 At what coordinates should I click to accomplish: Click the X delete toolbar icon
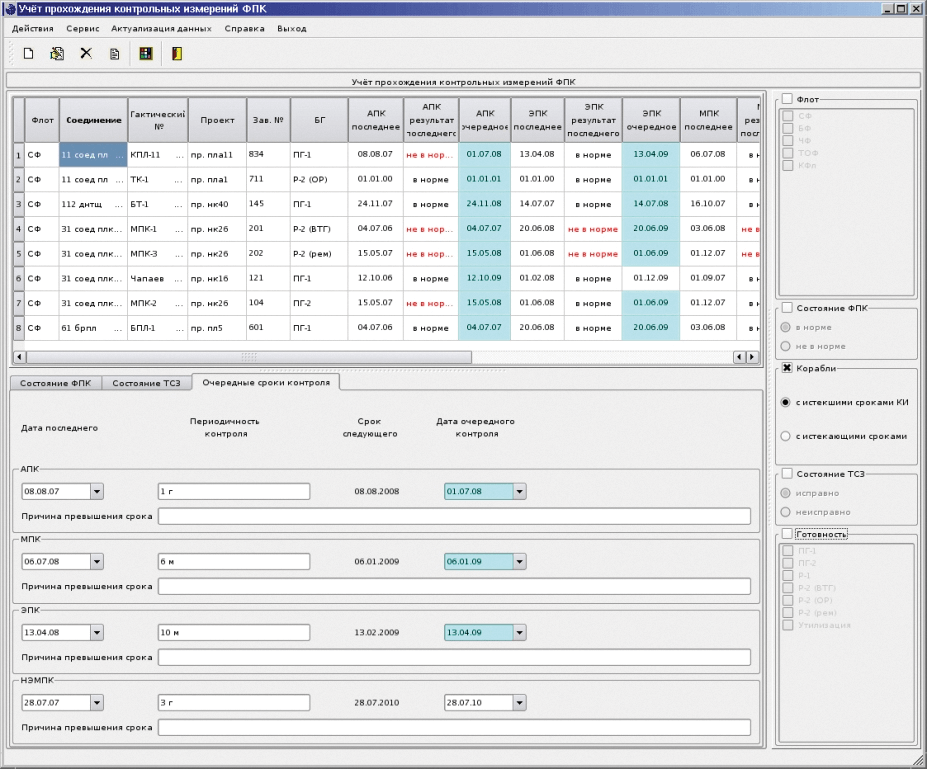tap(86, 54)
